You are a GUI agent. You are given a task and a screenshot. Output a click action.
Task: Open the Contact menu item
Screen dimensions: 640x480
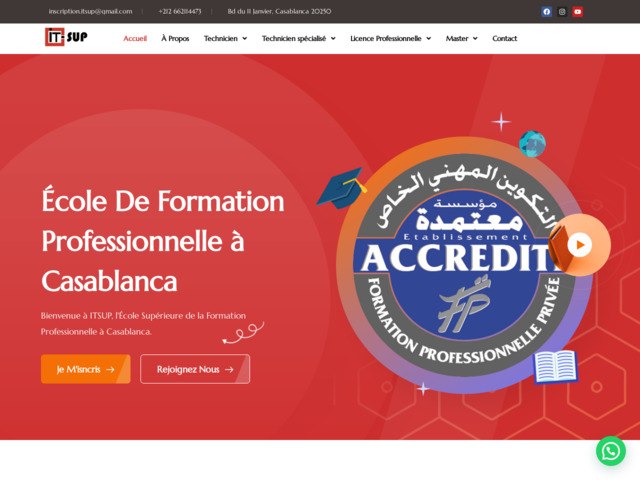click(x=504, y=38)
